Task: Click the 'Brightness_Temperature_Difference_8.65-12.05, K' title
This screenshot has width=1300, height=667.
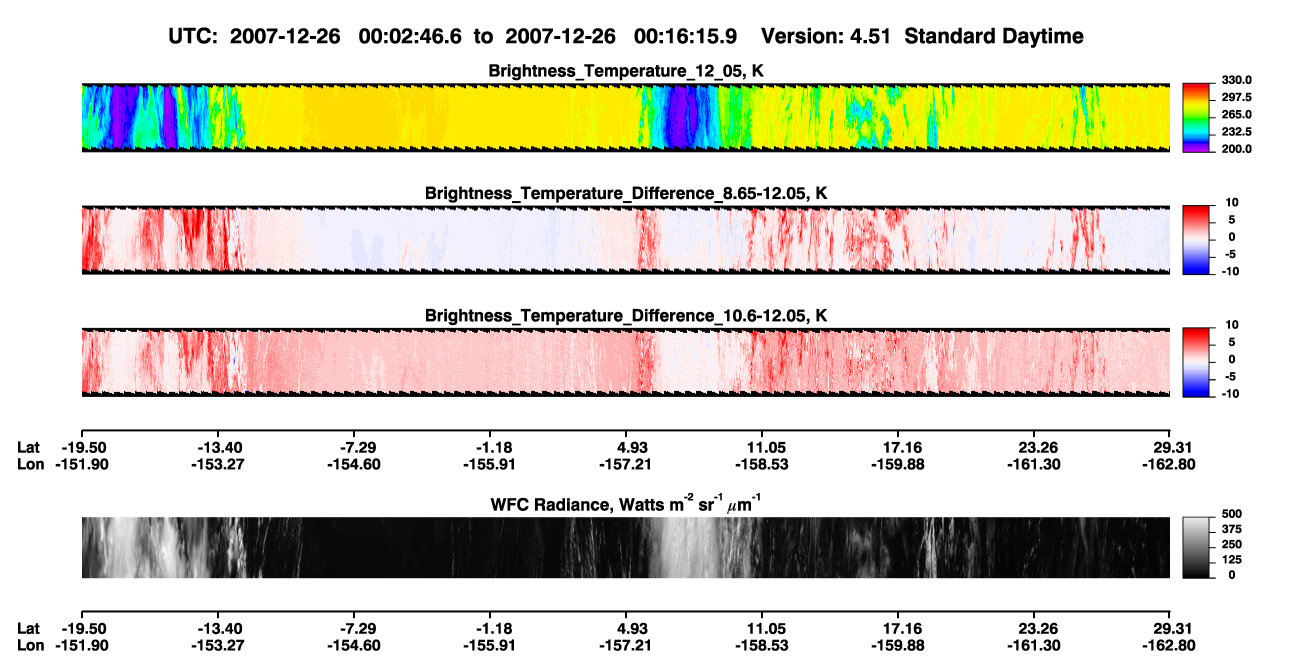Action: tap(626, 193)
